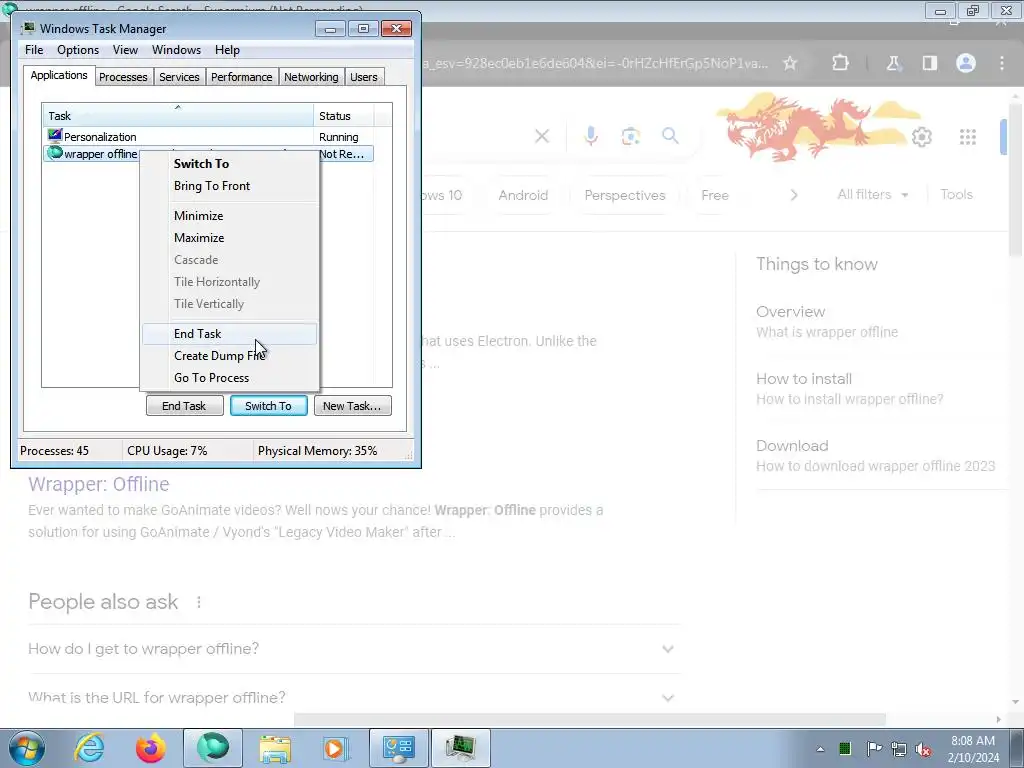
Task: Open the Google apps grid icon
Action: coord(968,137)
